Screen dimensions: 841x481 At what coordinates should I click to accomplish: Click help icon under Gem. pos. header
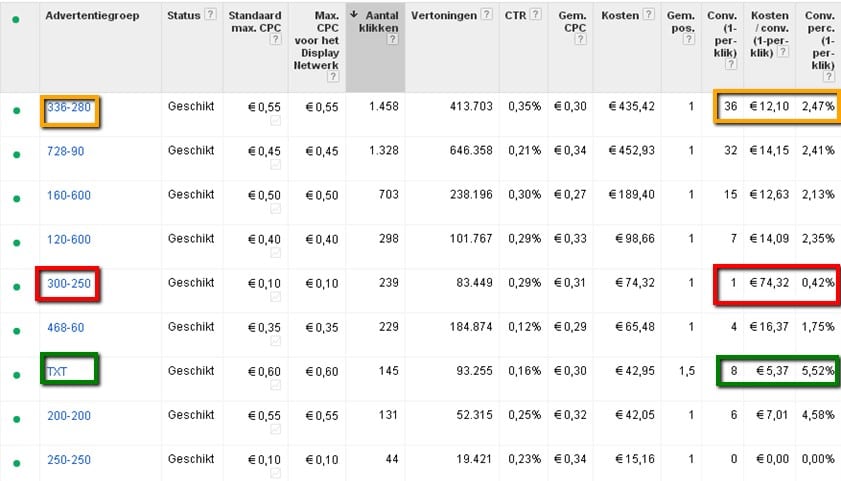[x=689, y=39]
